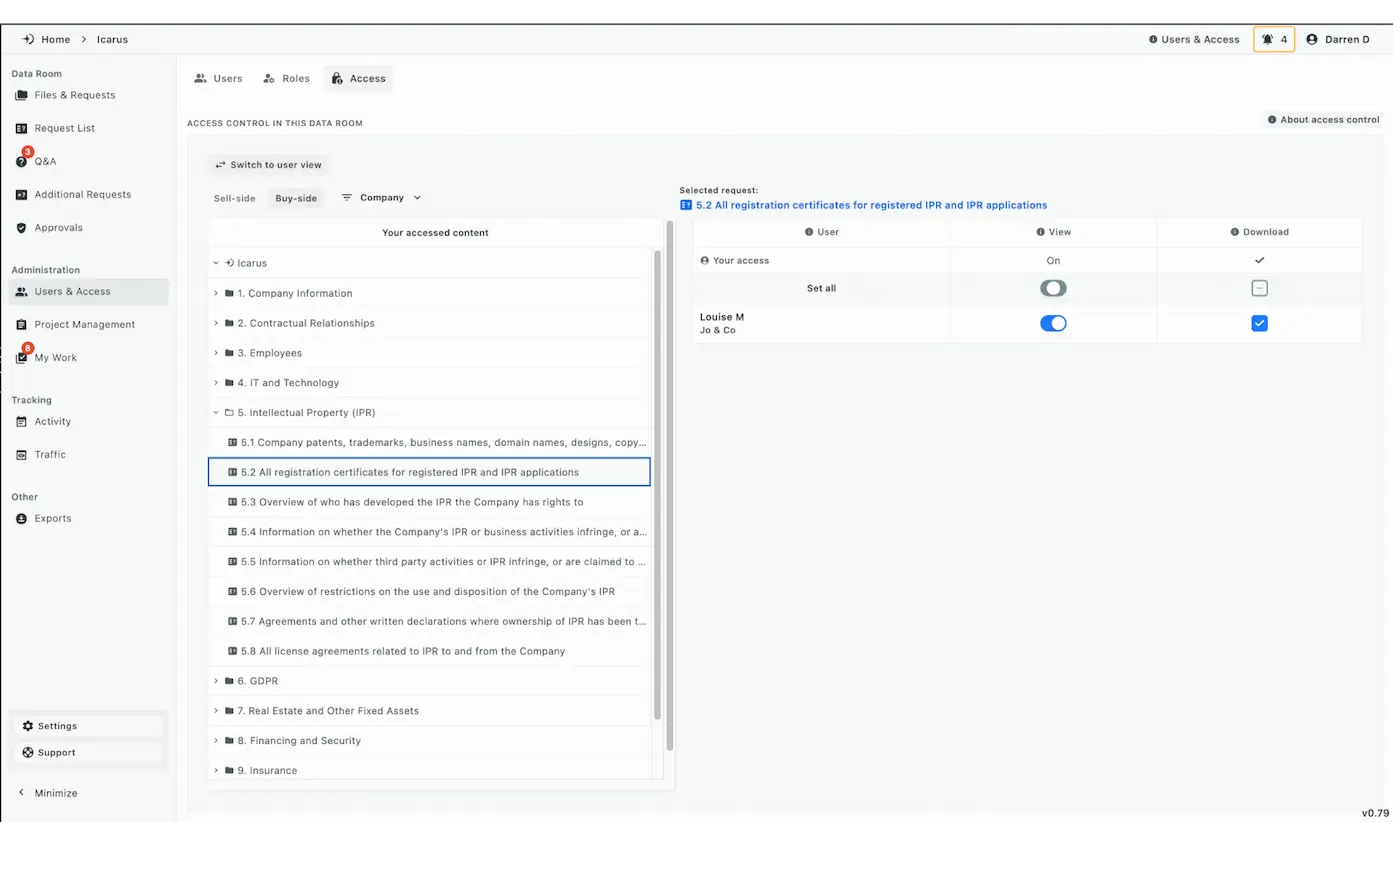Click the Support lifebuoy icon
Viewport: 1400px width, 875px height.
click(x=28, y=753)
